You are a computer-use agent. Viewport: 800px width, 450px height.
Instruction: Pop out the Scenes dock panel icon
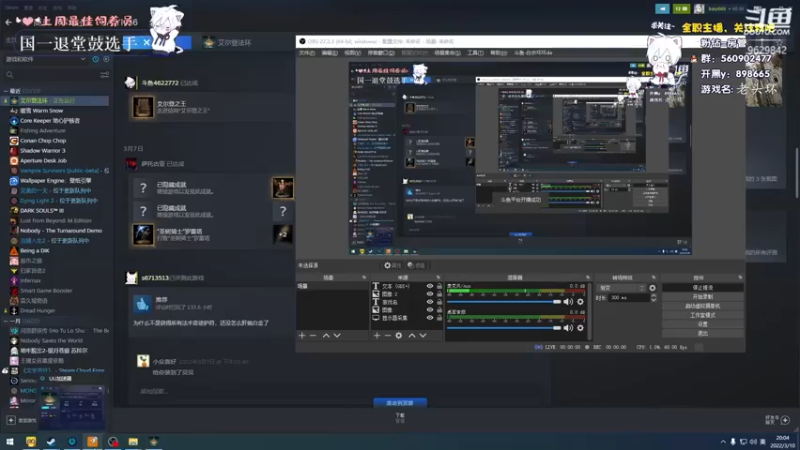[x=364, y=278]
